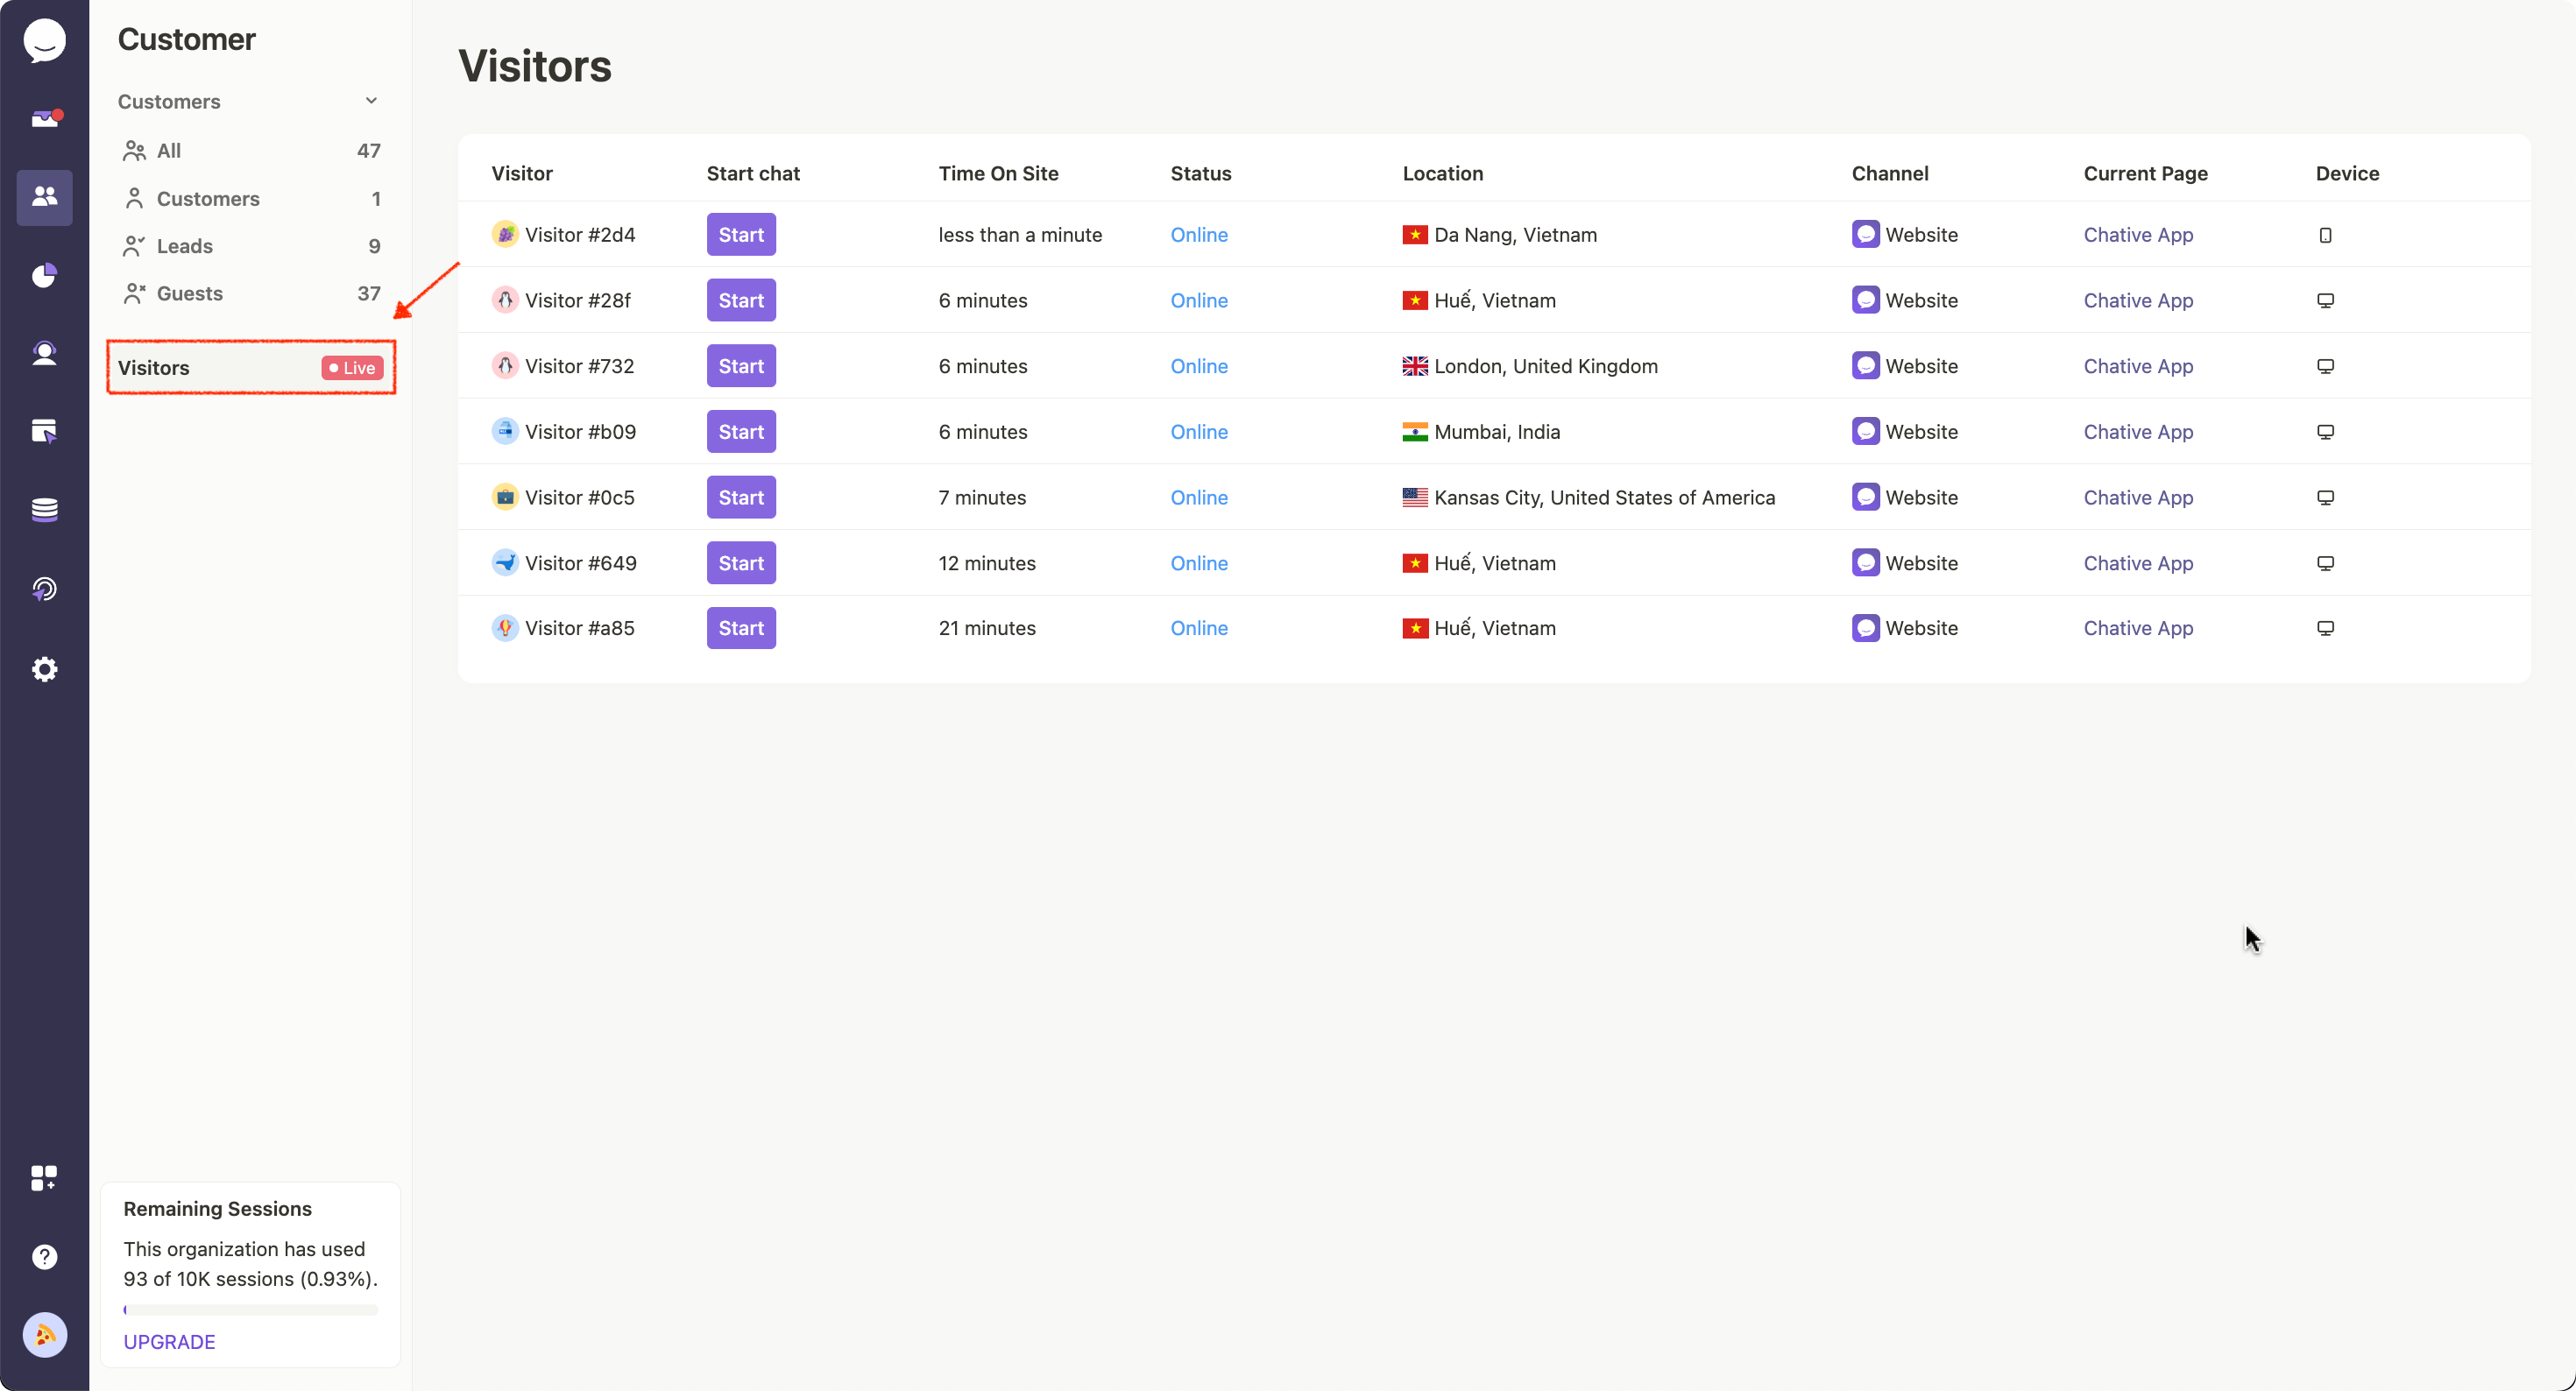Image resolution: width=2576 pixels, height=1391 pixels.
Task: Open the apps grid plus icon
Action: [x=44, y=1177]
